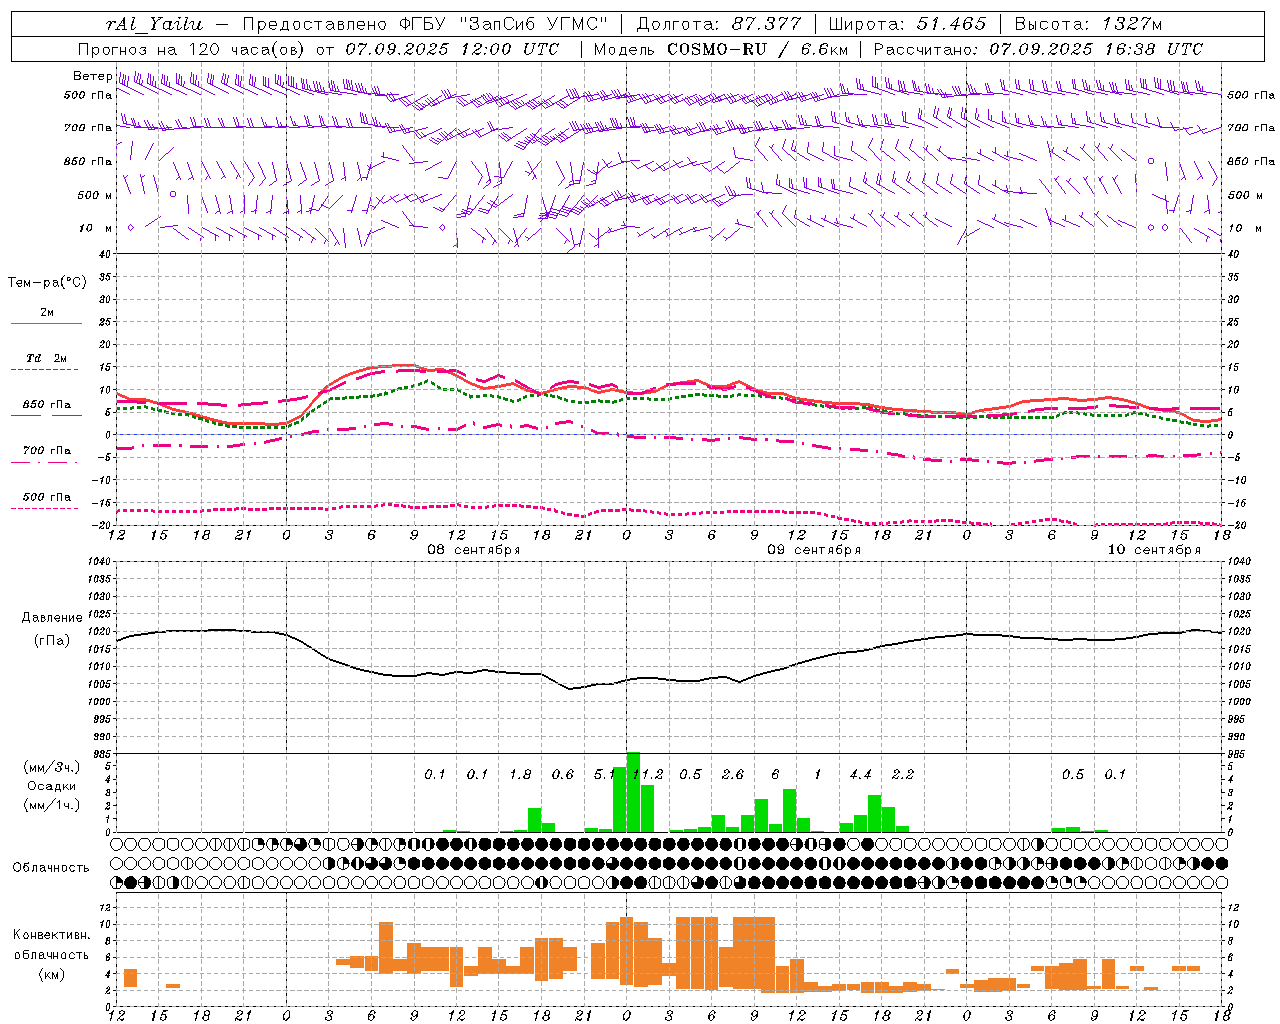1280x1024 pixels.
Task: Click the Осадки precipitation label
Action: pos(52,786)
